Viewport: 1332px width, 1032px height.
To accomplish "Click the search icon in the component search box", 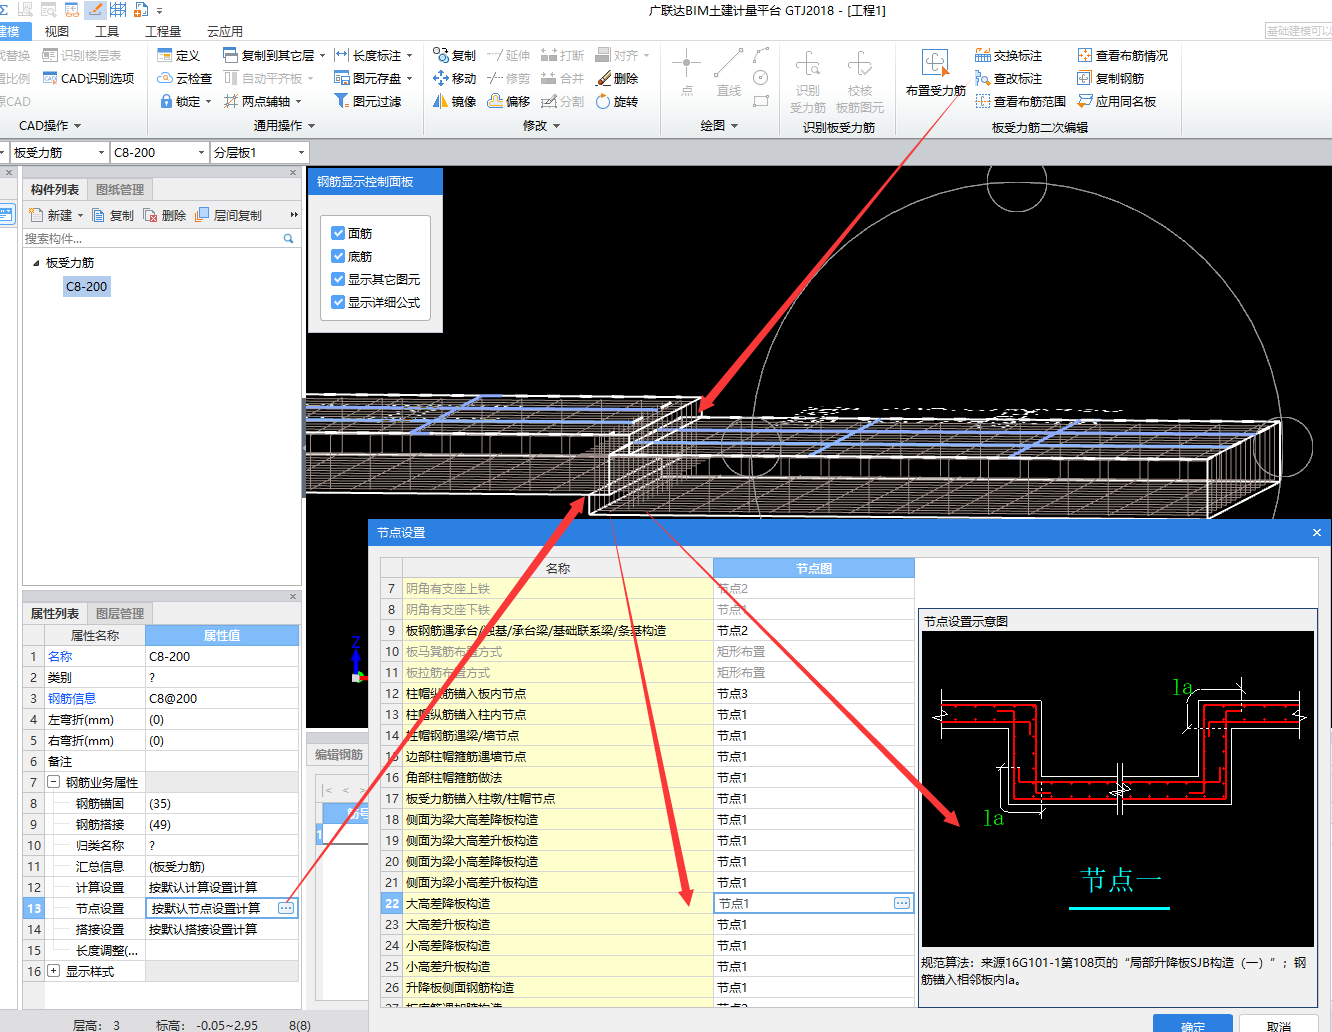I will pos(288,239).
